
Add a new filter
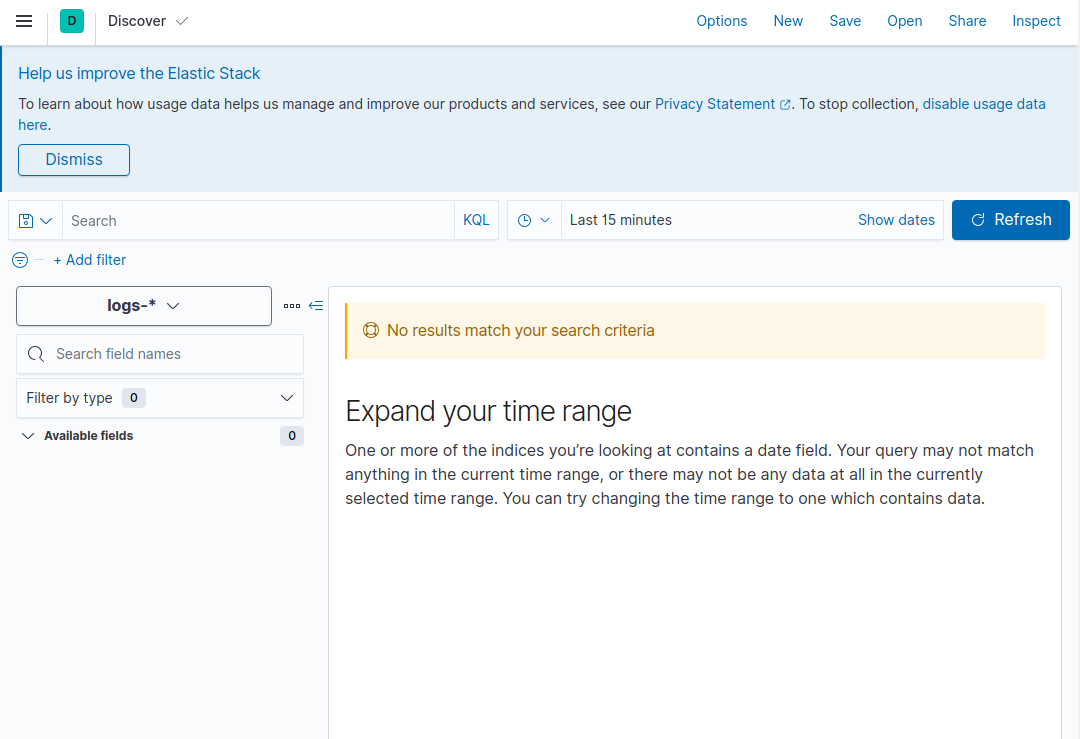point(90,260)
